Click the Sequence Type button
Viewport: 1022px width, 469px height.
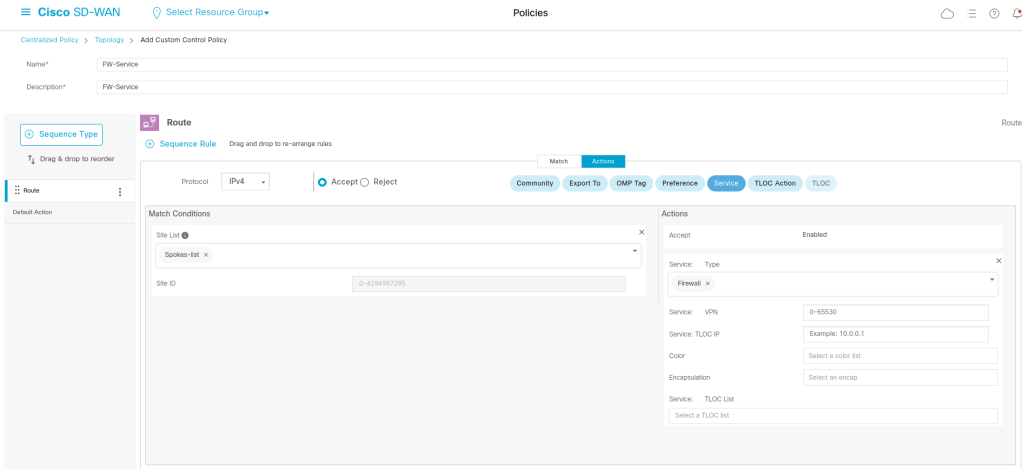pyautogui.click(x=61, y=134)
